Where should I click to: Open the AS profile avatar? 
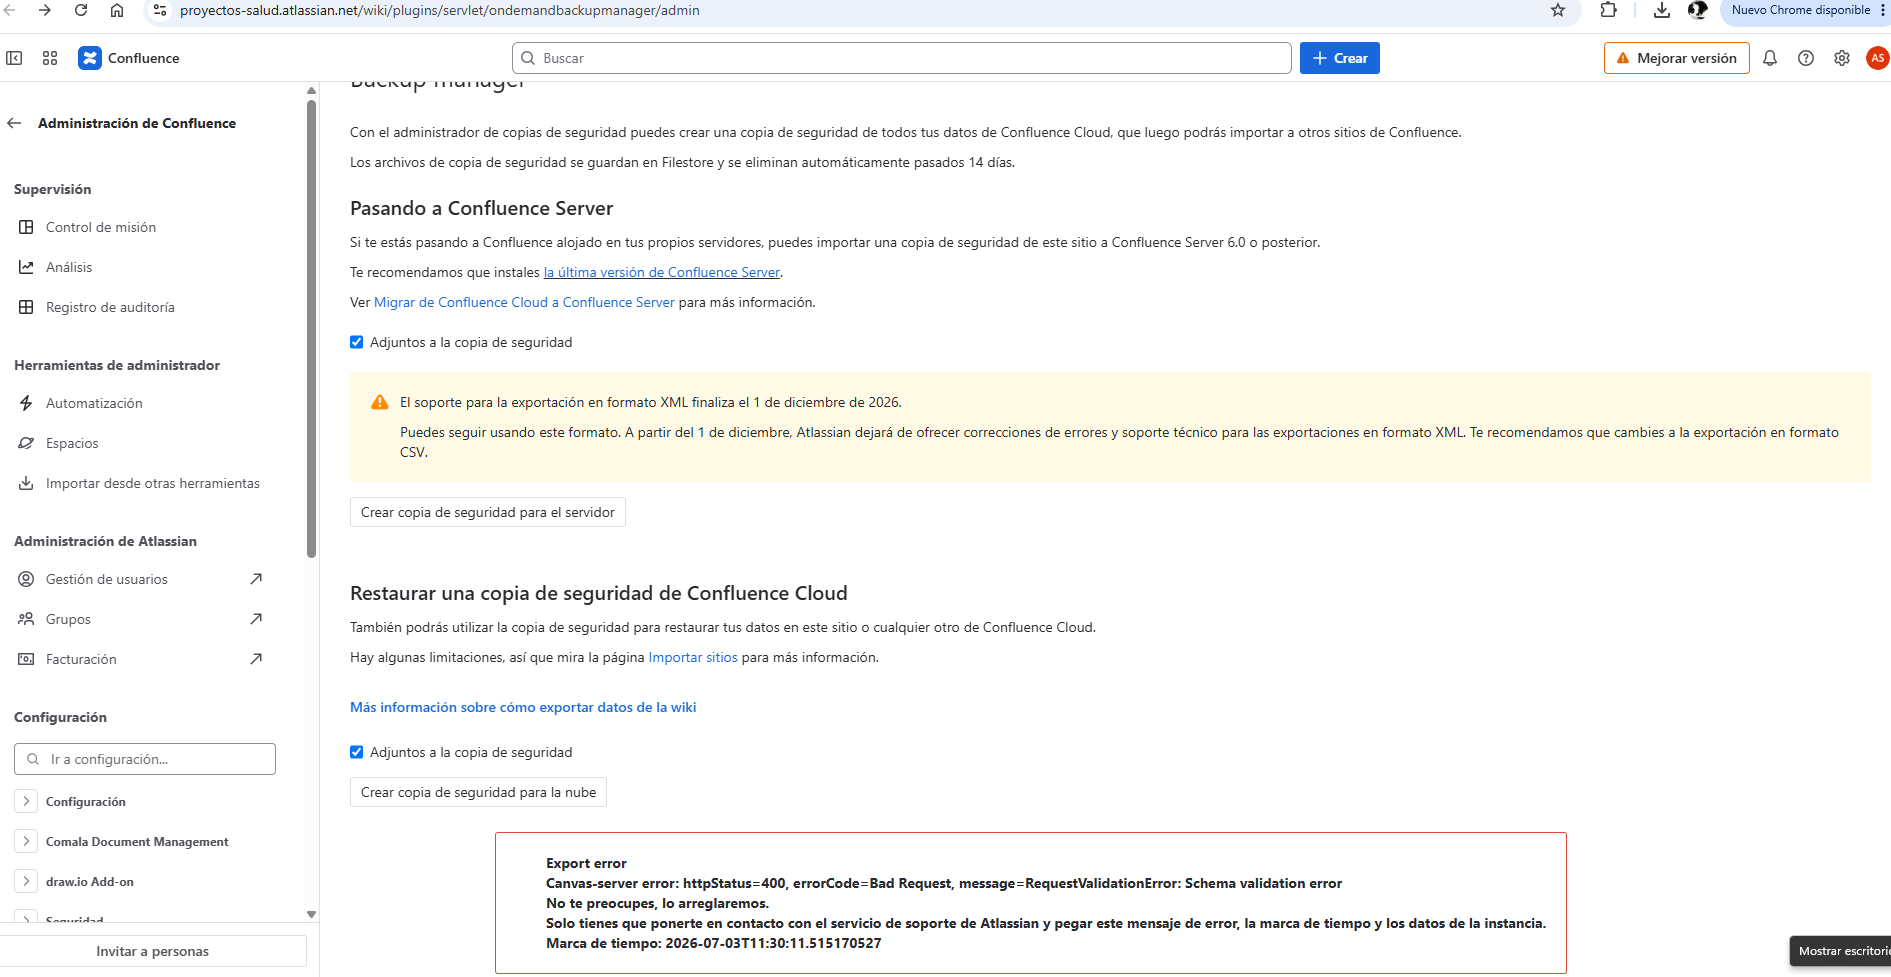(1877, 58)
